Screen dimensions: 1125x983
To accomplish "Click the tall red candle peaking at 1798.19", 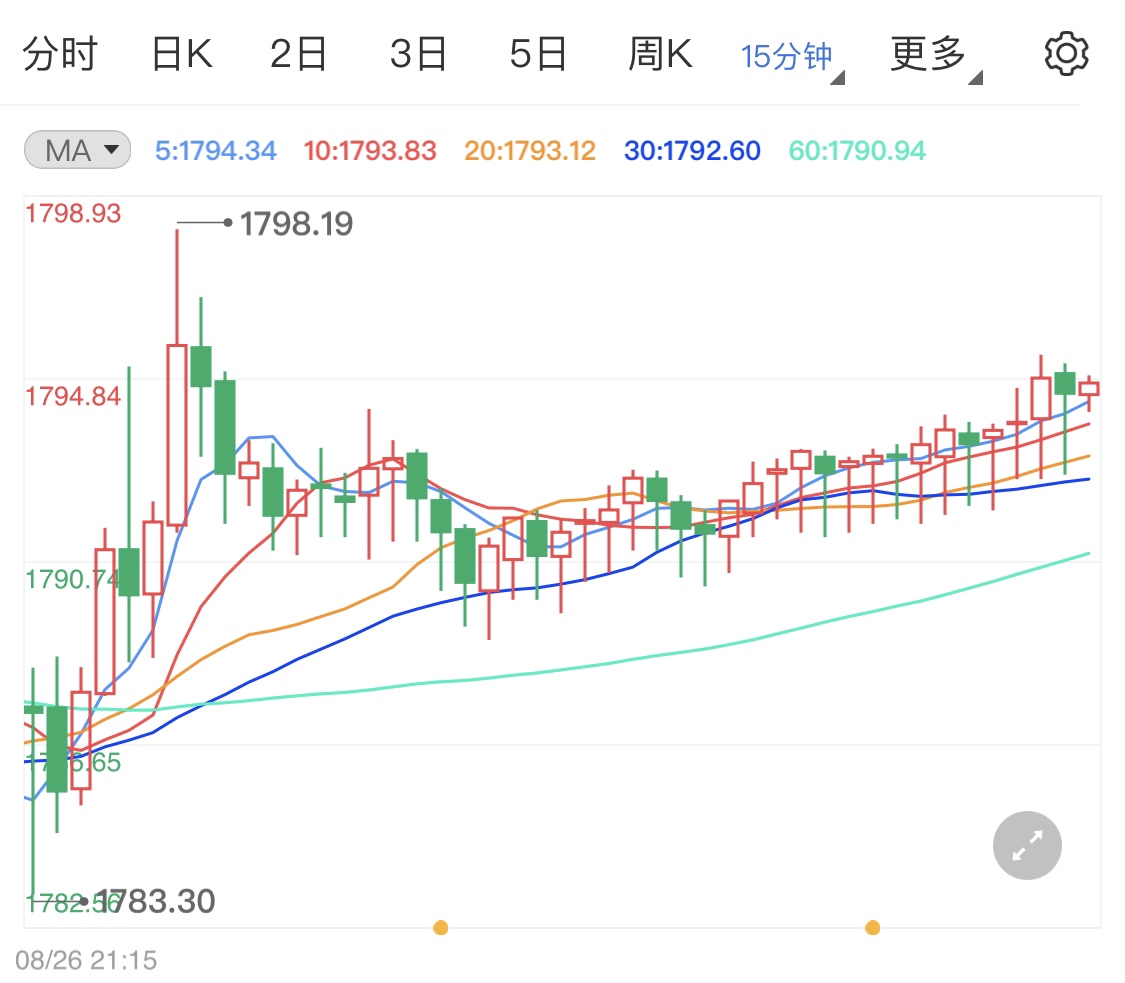I will tap(176, 435).
